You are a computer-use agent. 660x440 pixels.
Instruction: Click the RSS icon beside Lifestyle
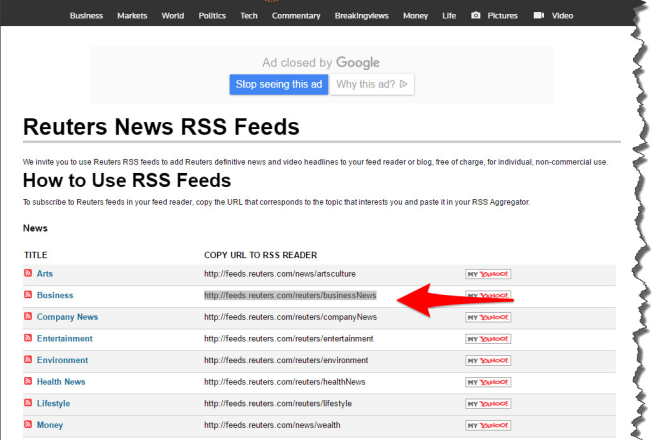[x=28, y=403]
